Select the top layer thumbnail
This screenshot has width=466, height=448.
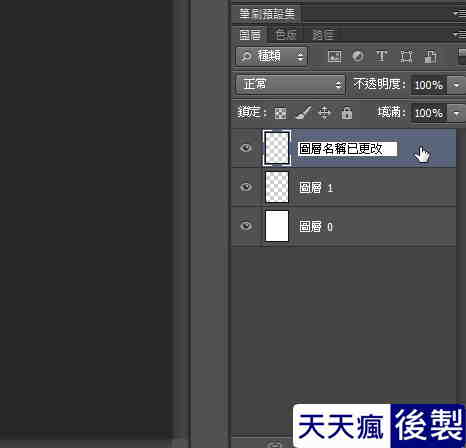click(276, 148)
